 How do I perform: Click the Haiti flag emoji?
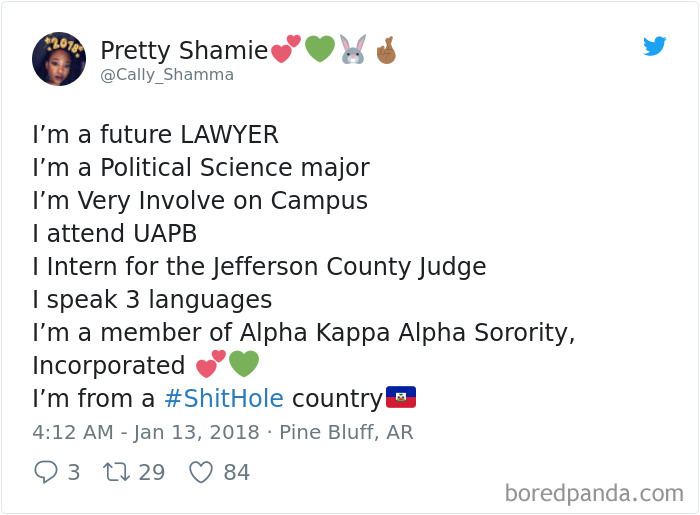click(x=400, y=398)
